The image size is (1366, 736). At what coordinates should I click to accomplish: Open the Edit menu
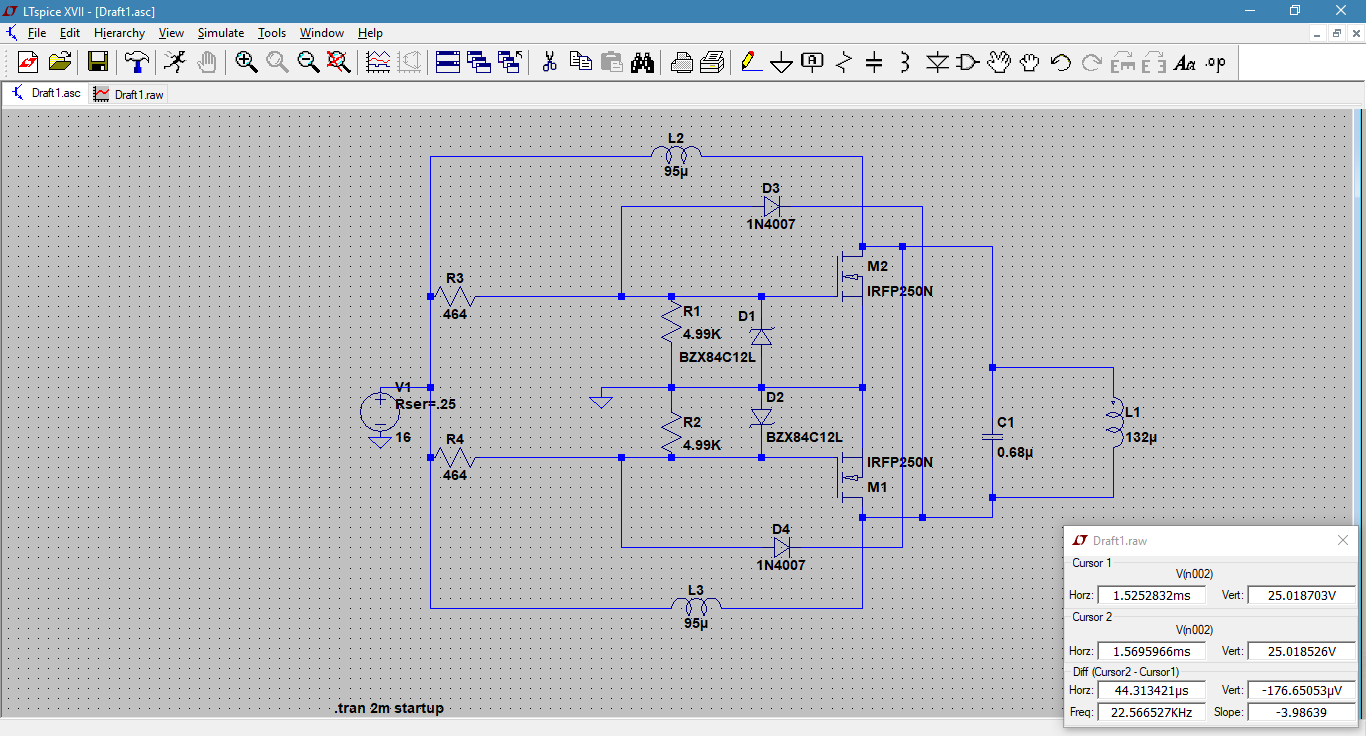(69, 33)
